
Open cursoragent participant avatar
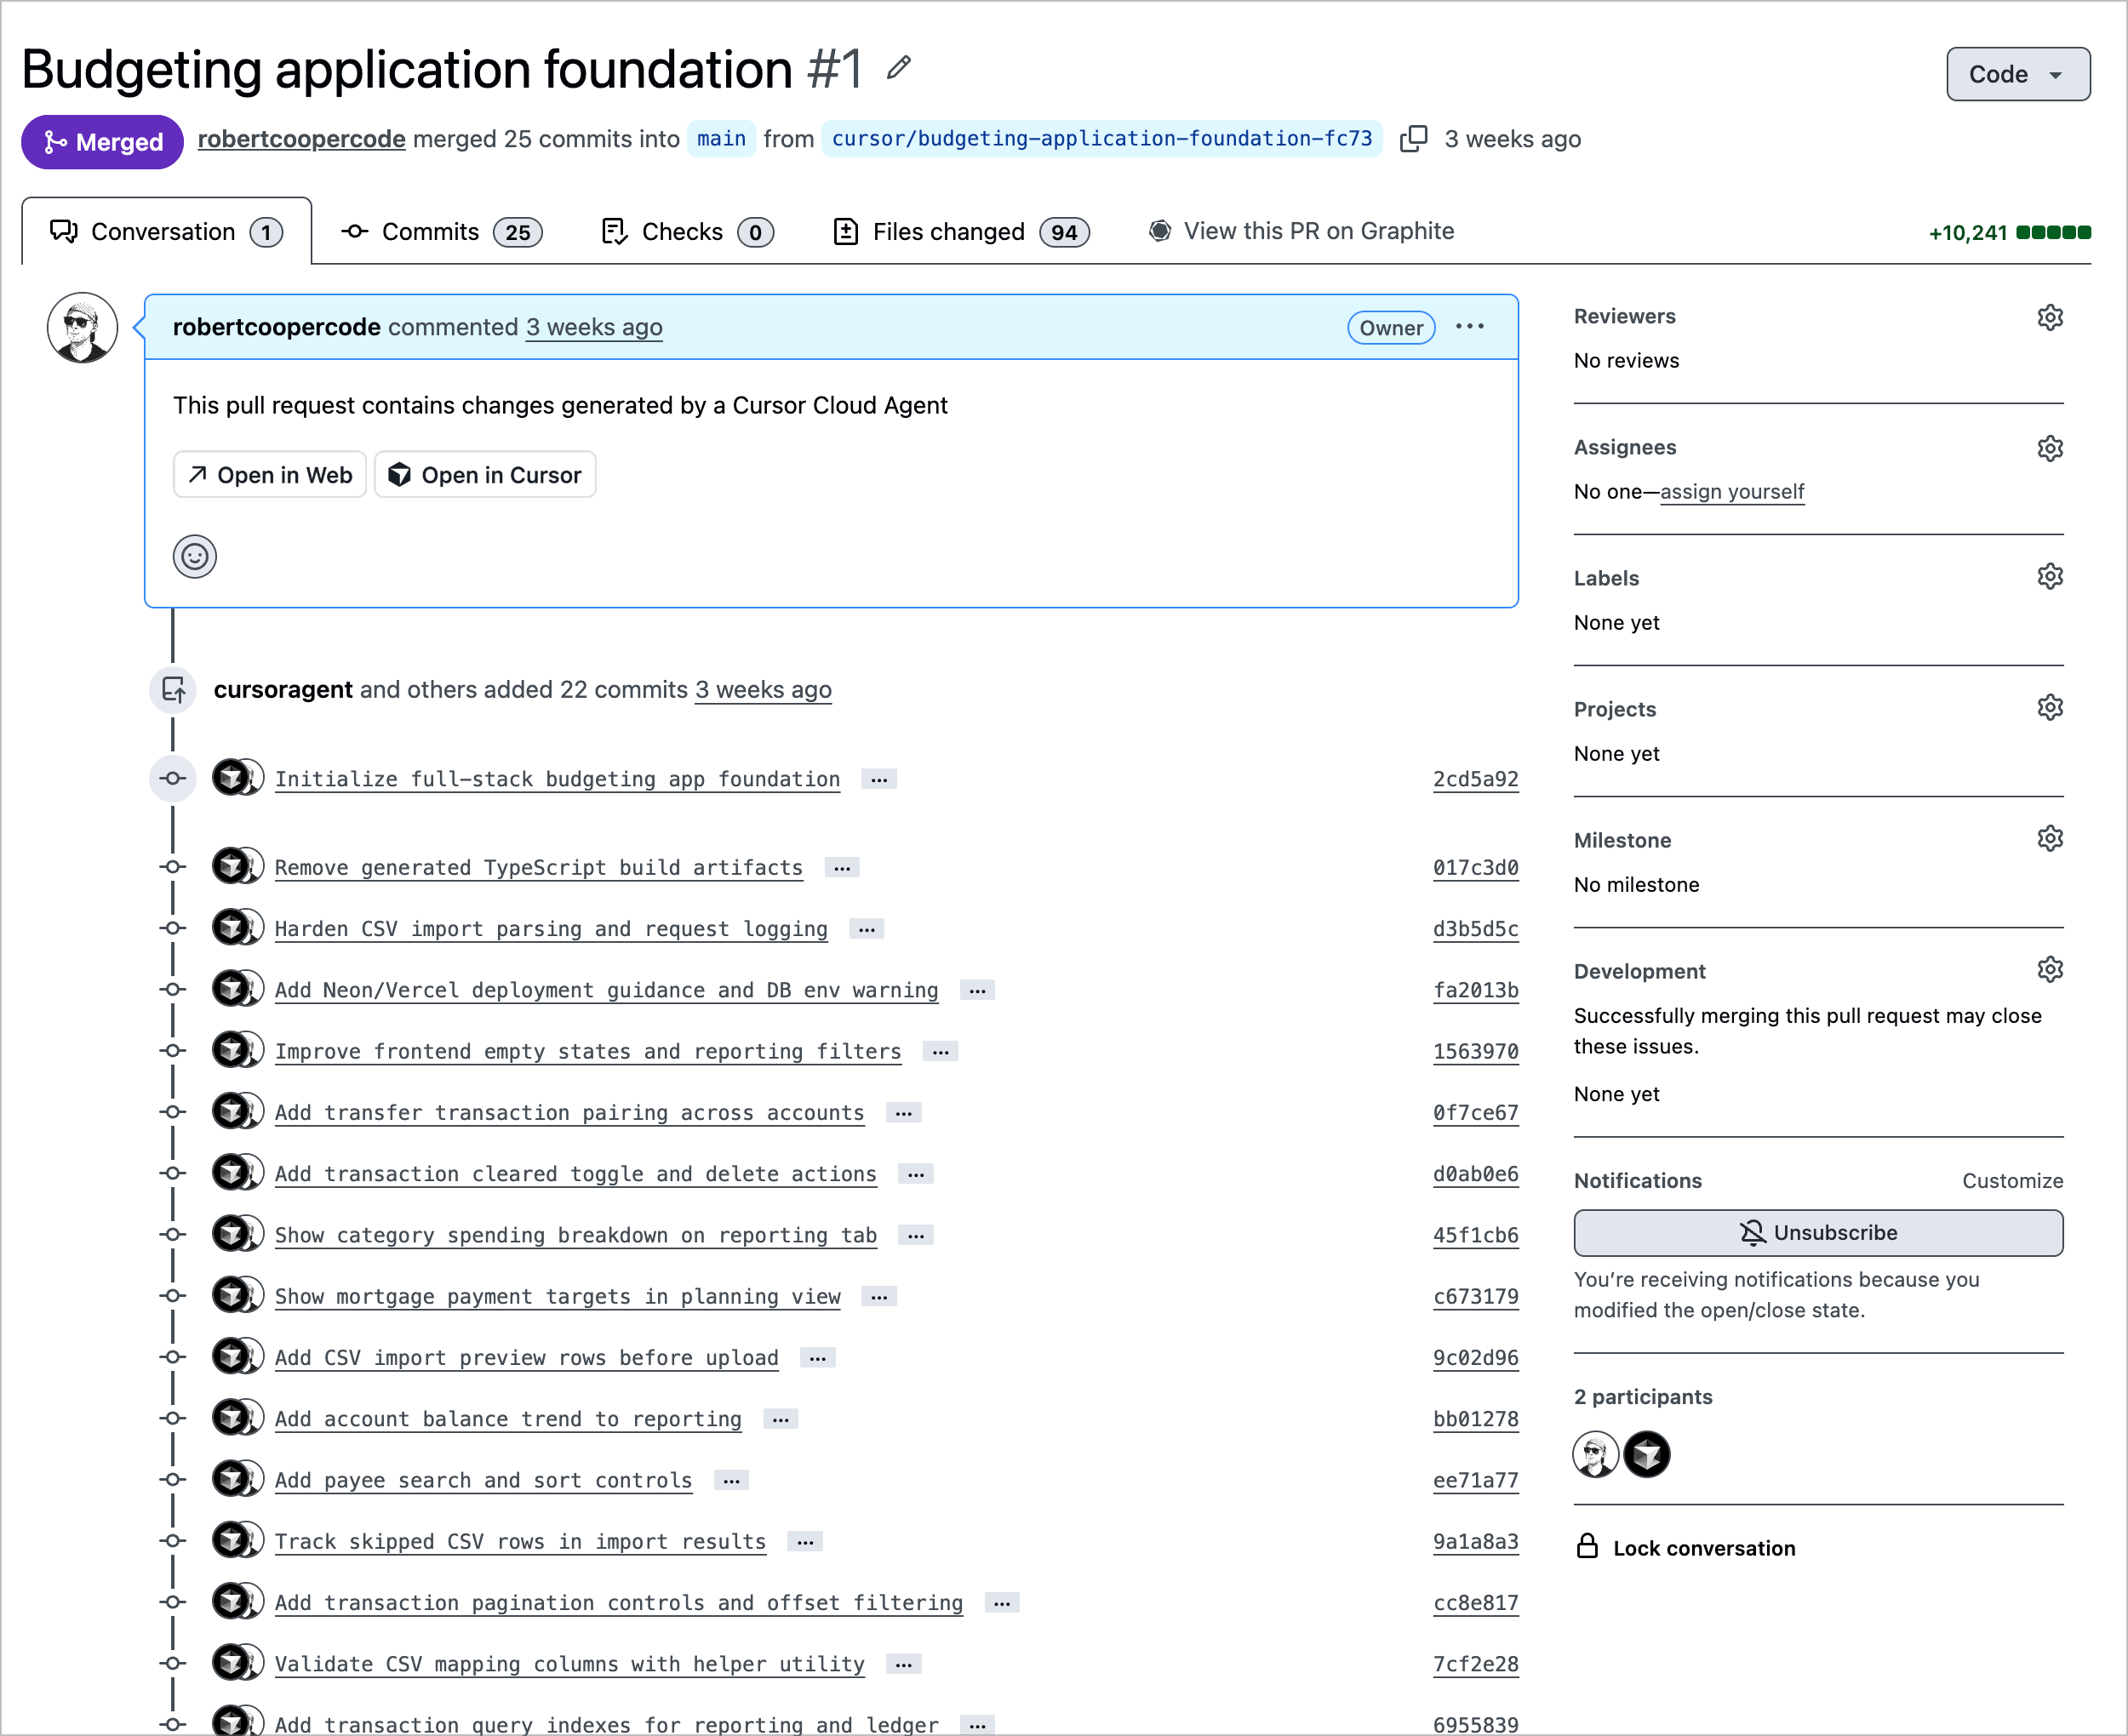point(1646,1455)
